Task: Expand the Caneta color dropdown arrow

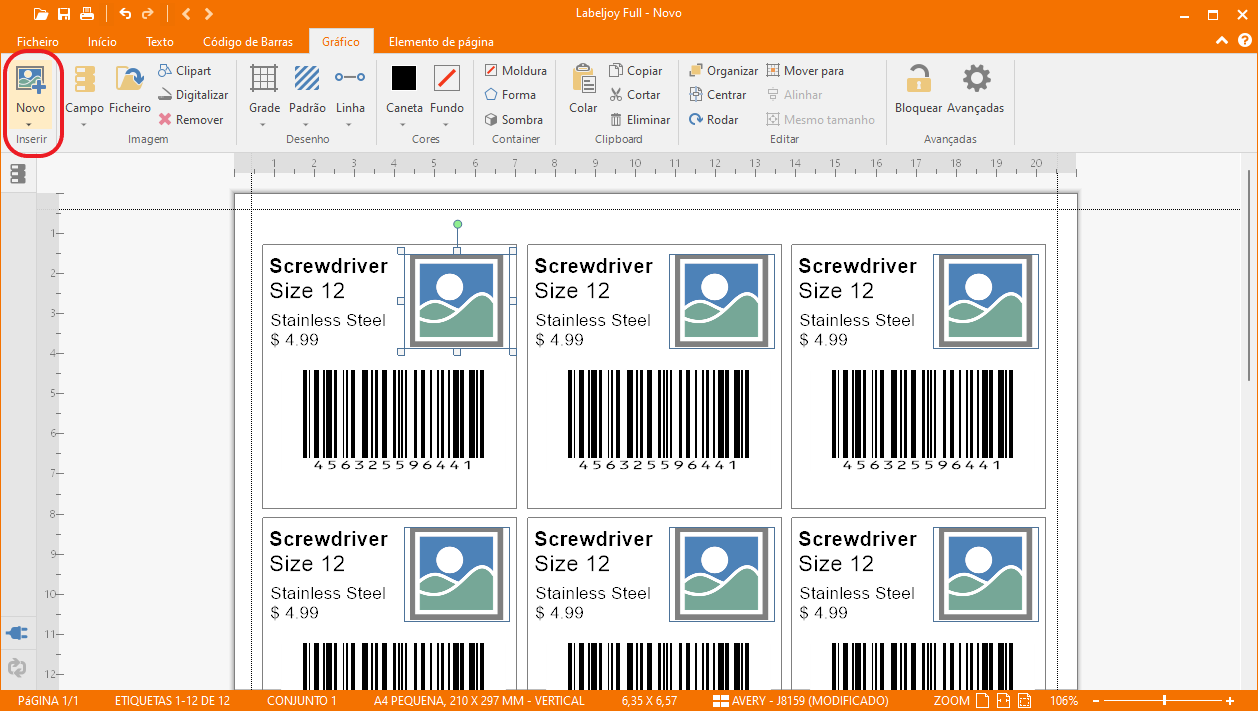Action: pyautogui.click(x=404, y=125)
